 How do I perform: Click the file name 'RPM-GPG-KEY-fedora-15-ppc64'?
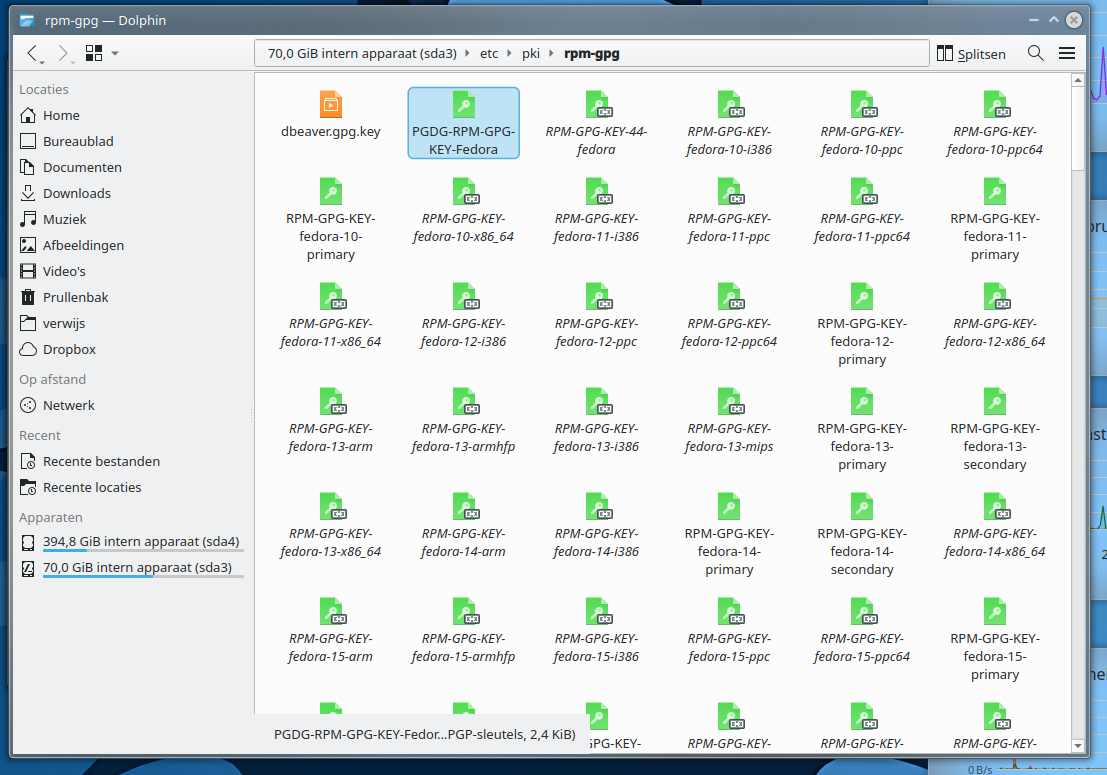862,647
